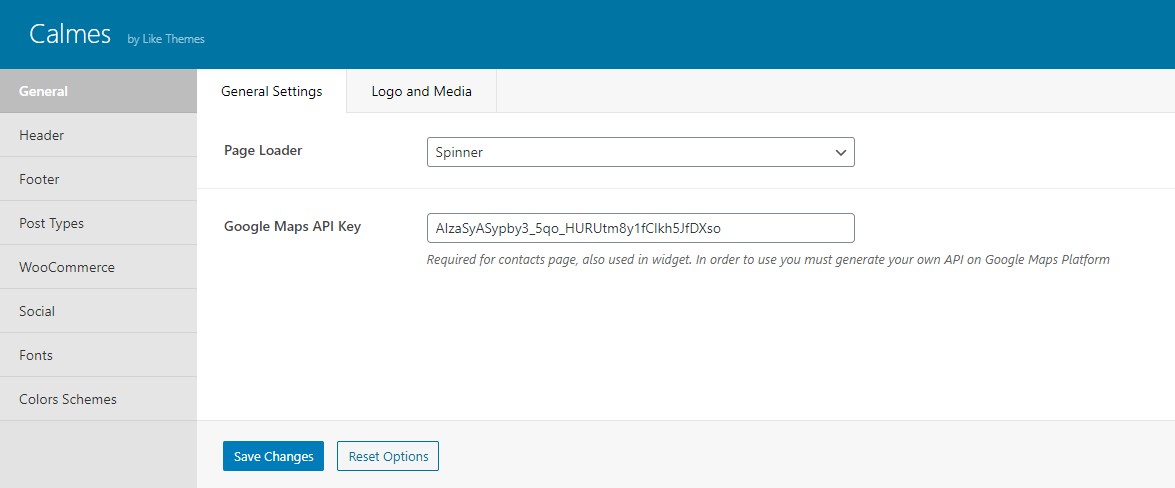Switch to the Logo and Media tab
The image size is (1175, 488).
pyautogui.click(x=422, y=91)
